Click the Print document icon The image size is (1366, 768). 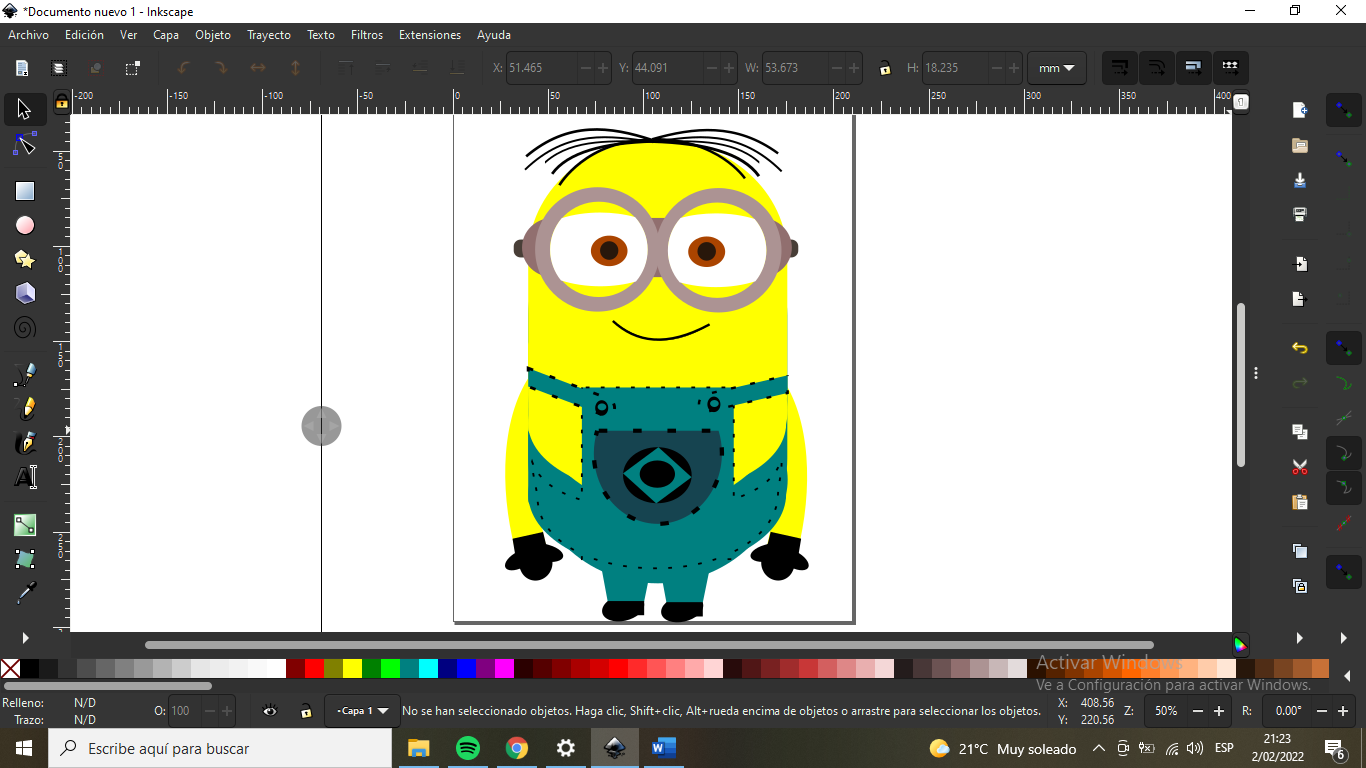(x=1300, y=215)
